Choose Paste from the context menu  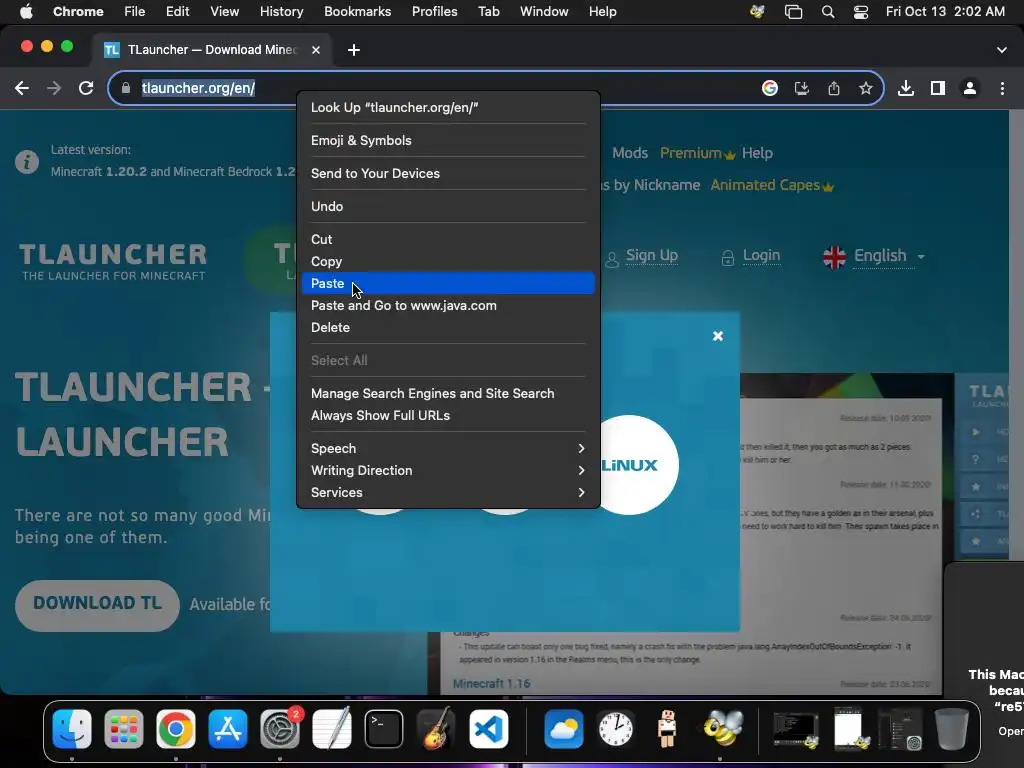(x=448, y=283)
